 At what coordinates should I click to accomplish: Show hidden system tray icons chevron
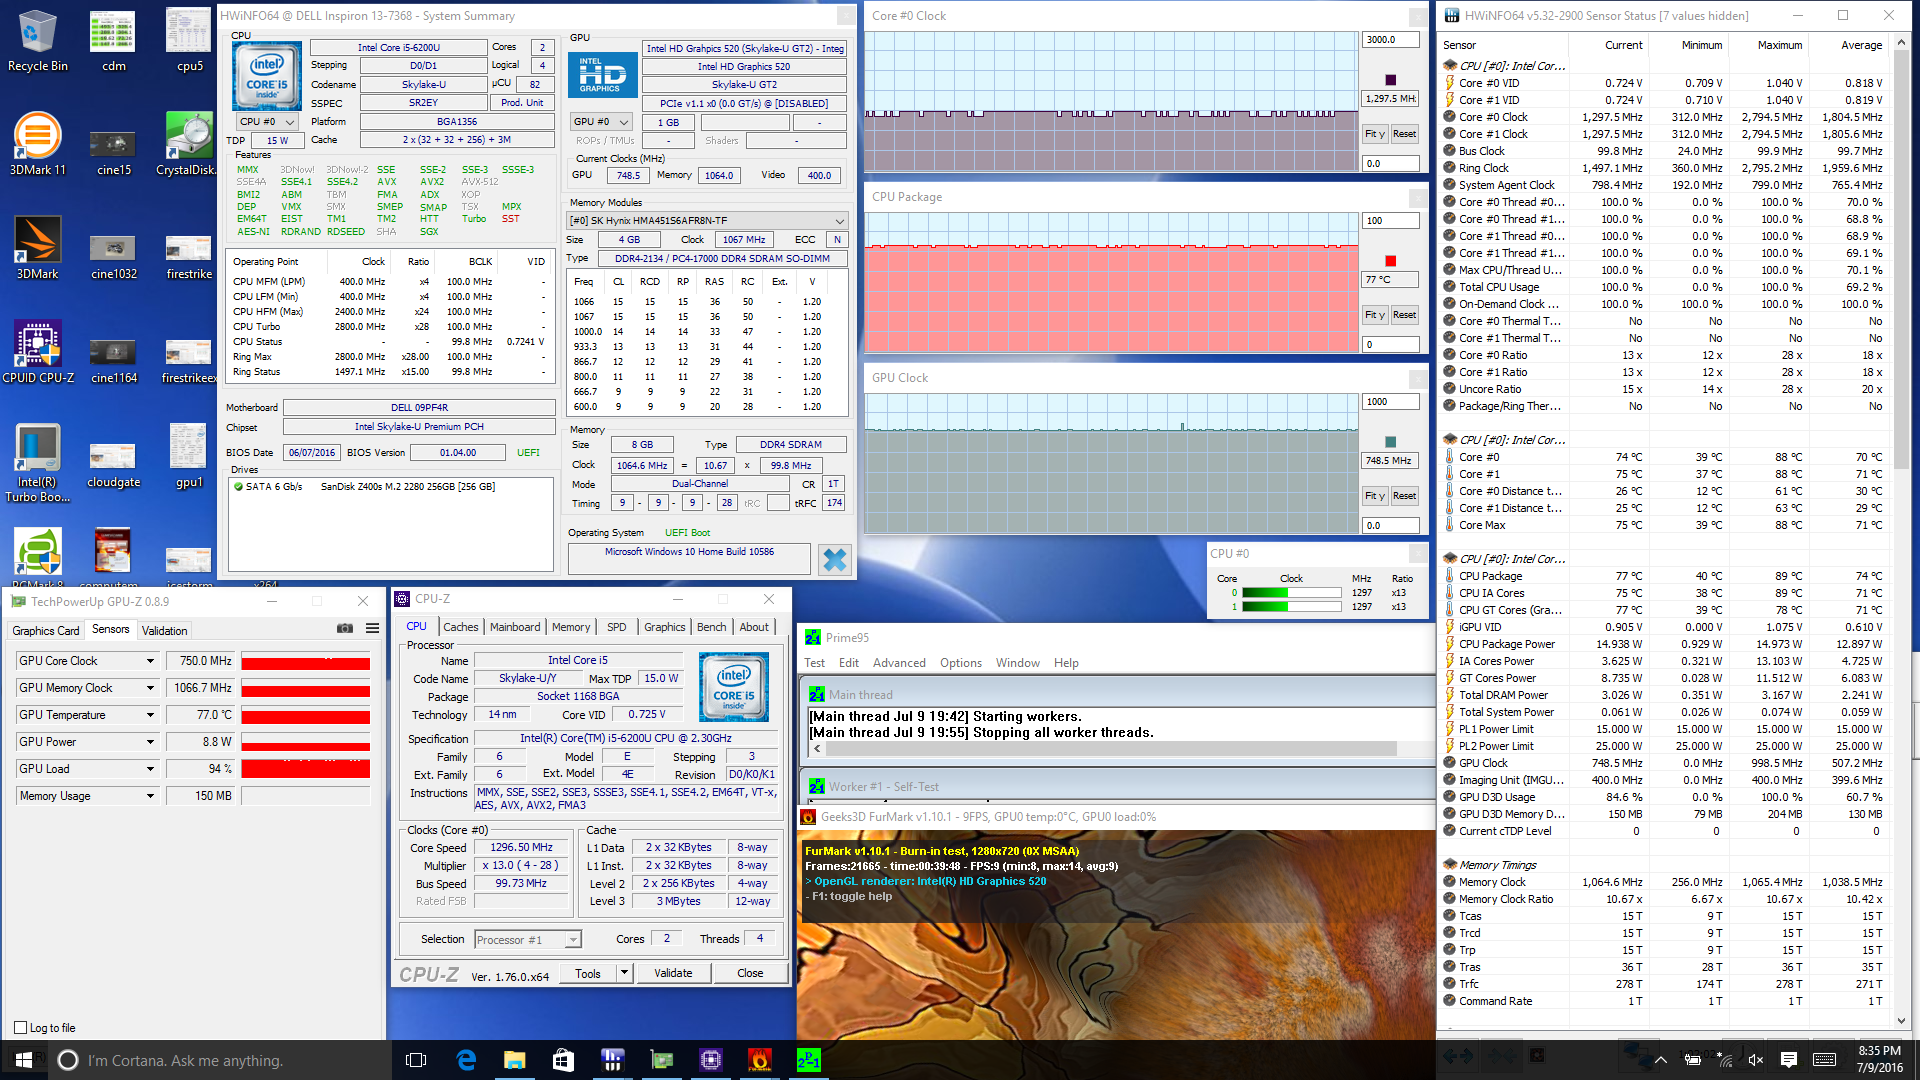1661,1060
